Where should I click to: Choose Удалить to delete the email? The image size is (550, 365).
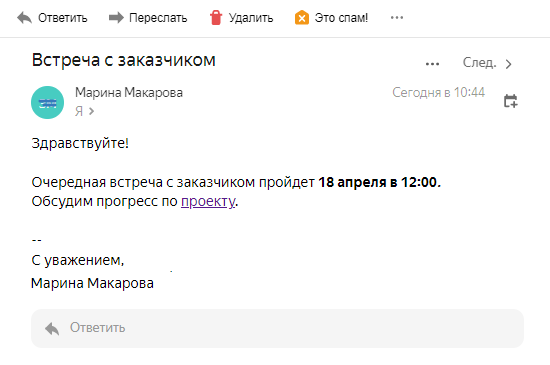click(251, 18)
